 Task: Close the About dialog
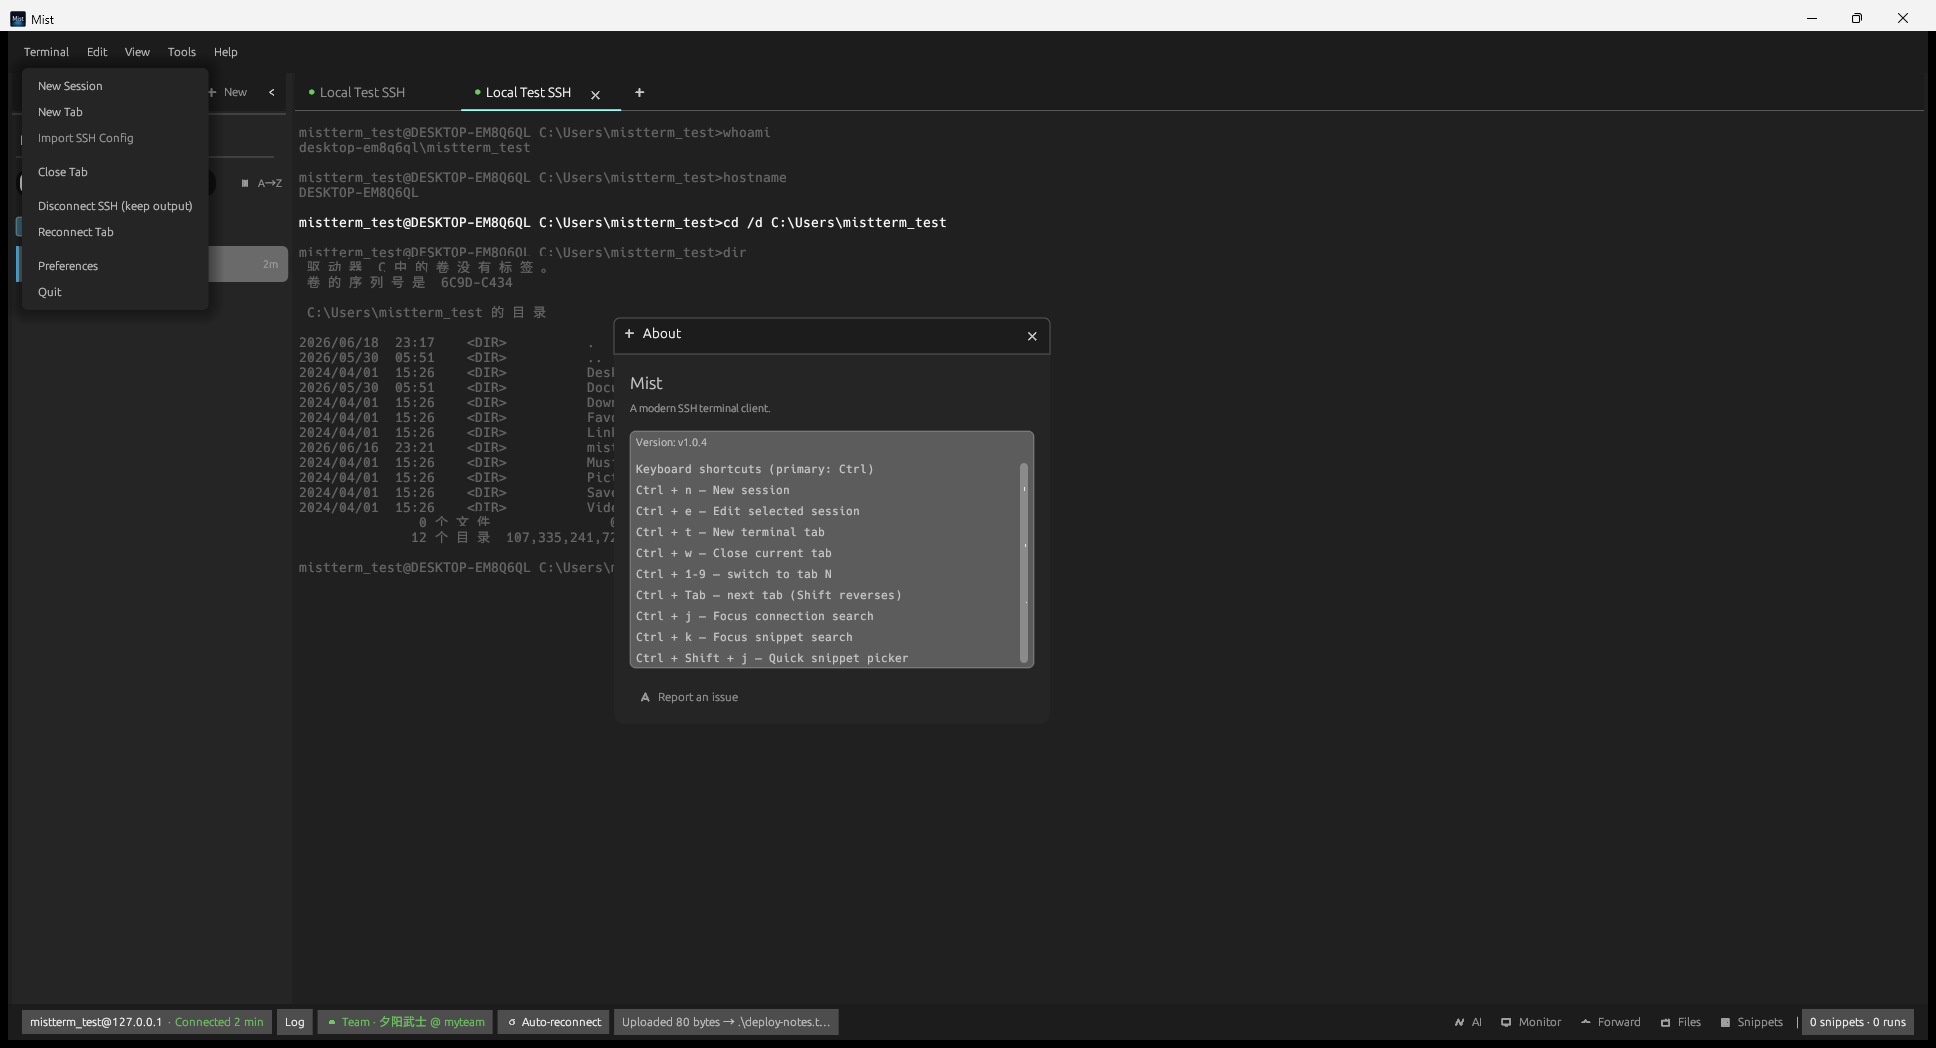click(1032, 336)
